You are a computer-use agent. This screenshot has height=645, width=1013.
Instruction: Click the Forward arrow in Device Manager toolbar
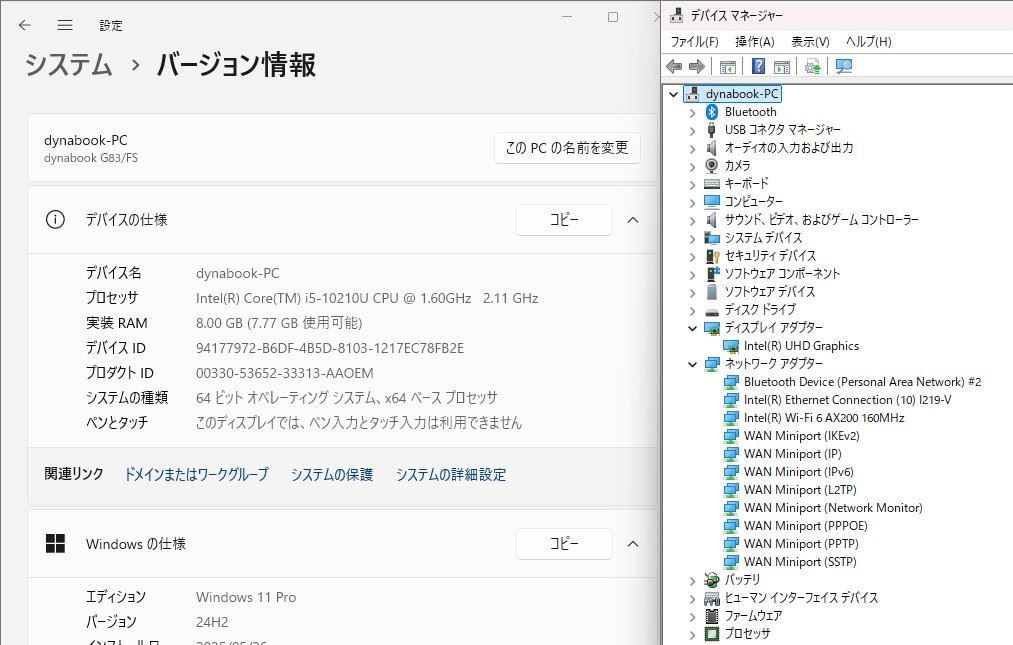pos(696,67)
